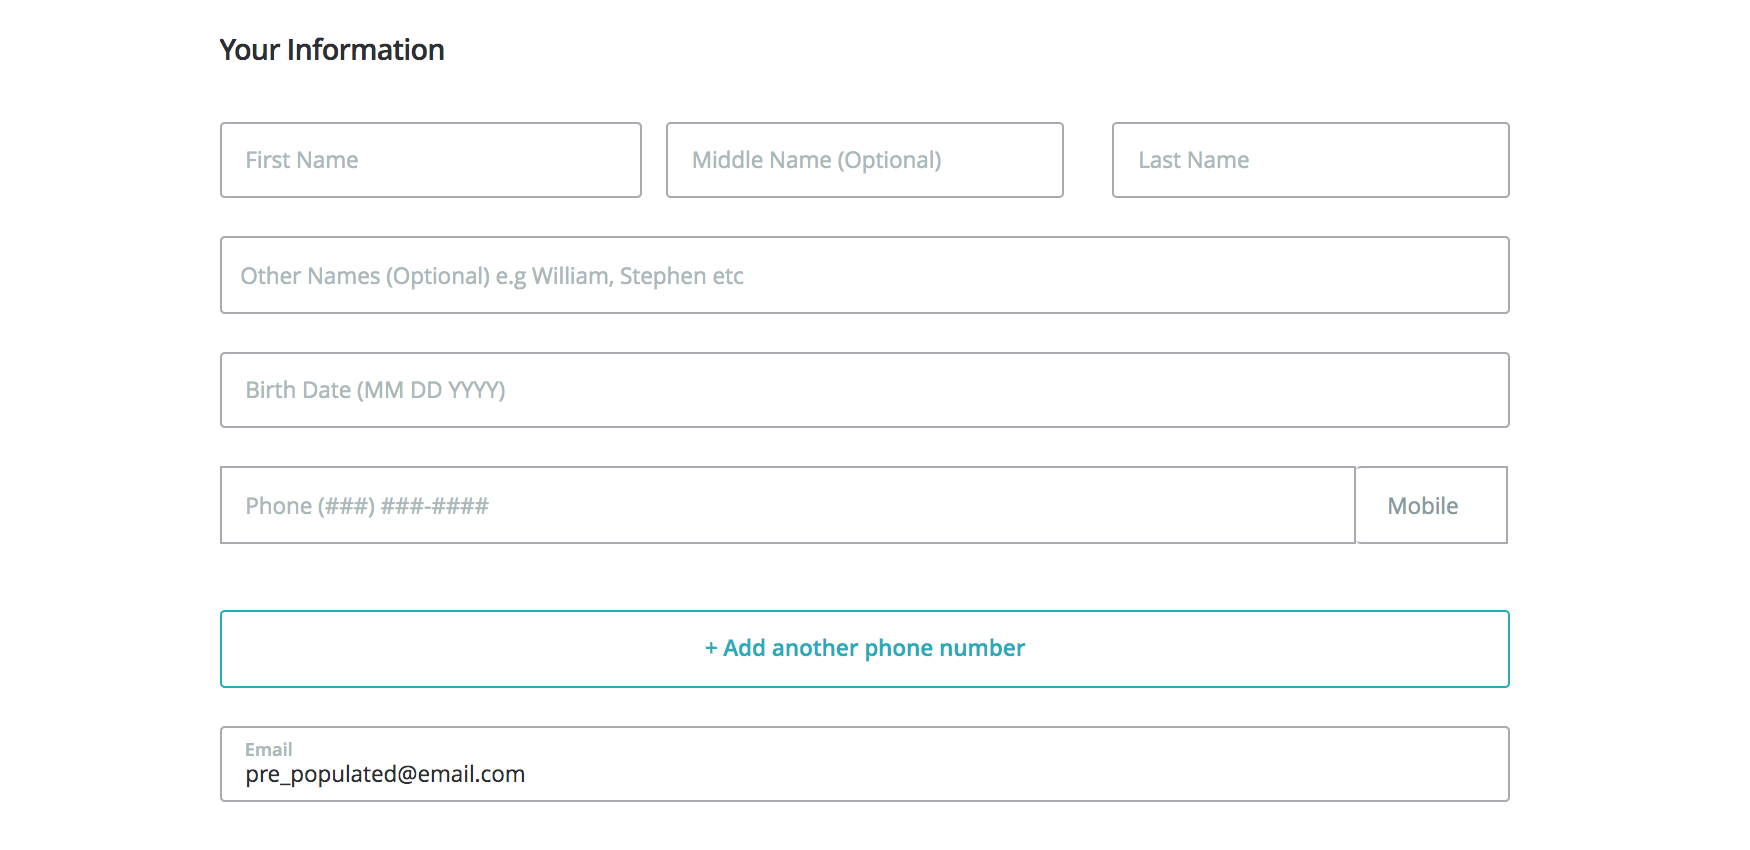Open the Mobile phone type dropdown
Image resolution: width=1750 pixels, height=850 pixels.
click(x=1431, y=505)
